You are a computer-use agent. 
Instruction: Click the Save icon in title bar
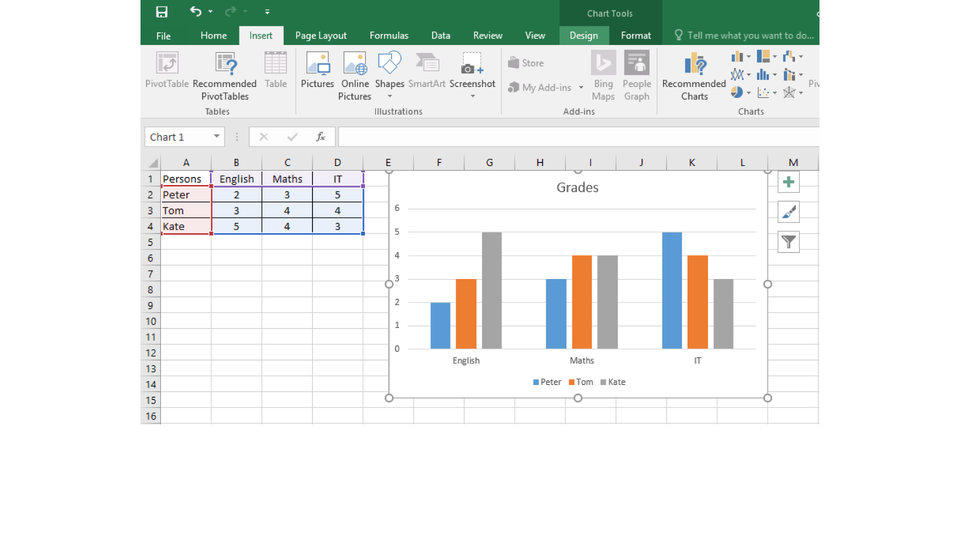pyautogui.click(x=162, y=12)
